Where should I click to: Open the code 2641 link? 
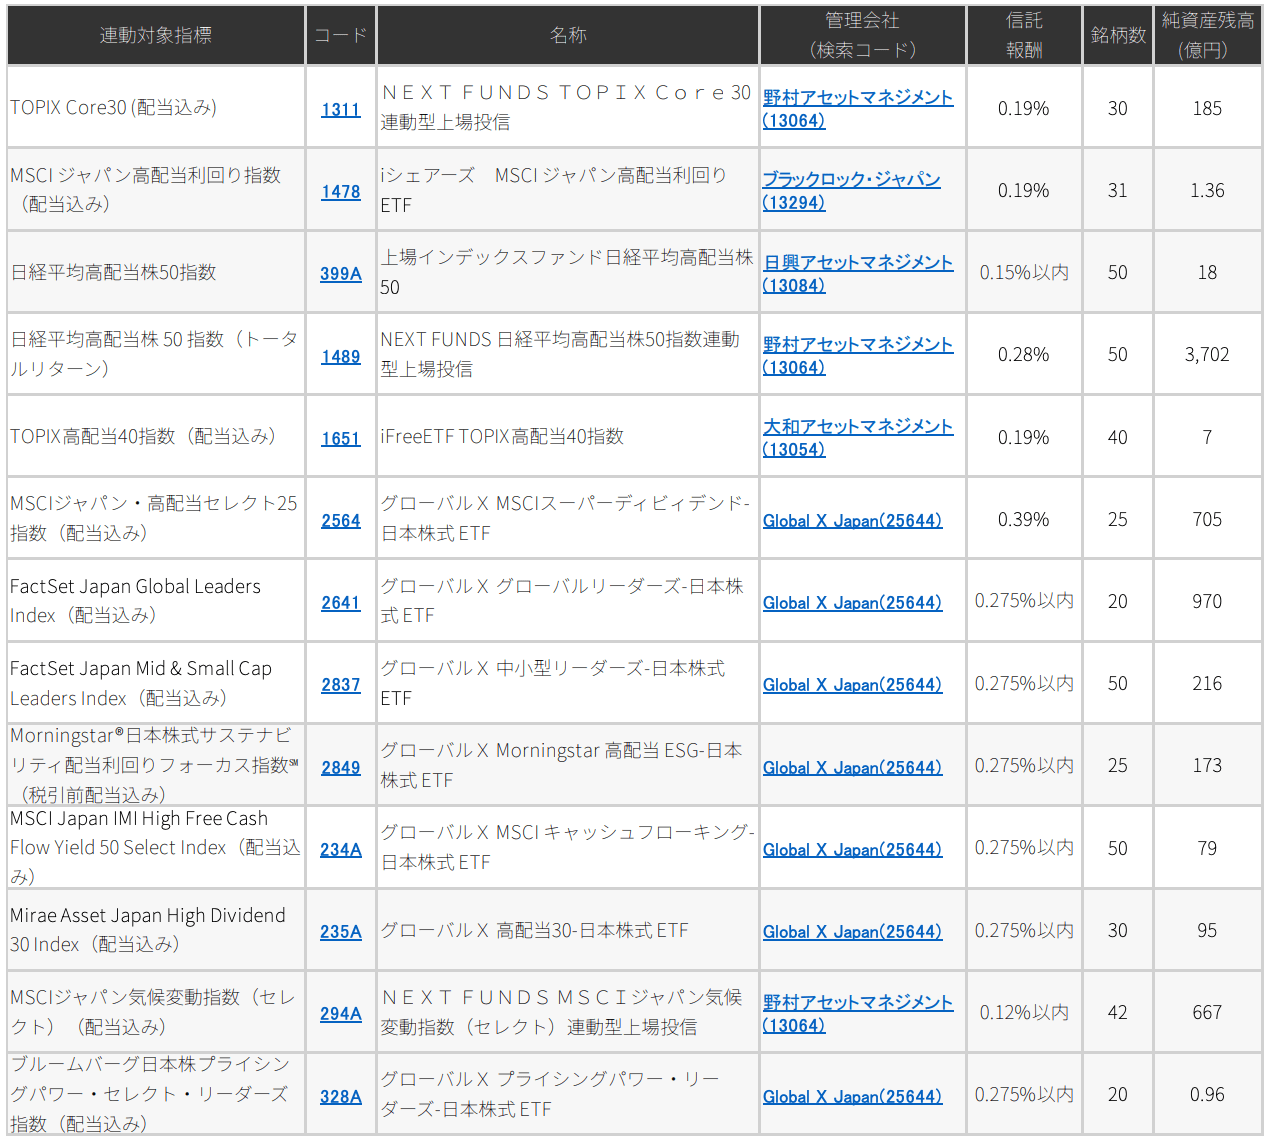[x=340, y=602]
